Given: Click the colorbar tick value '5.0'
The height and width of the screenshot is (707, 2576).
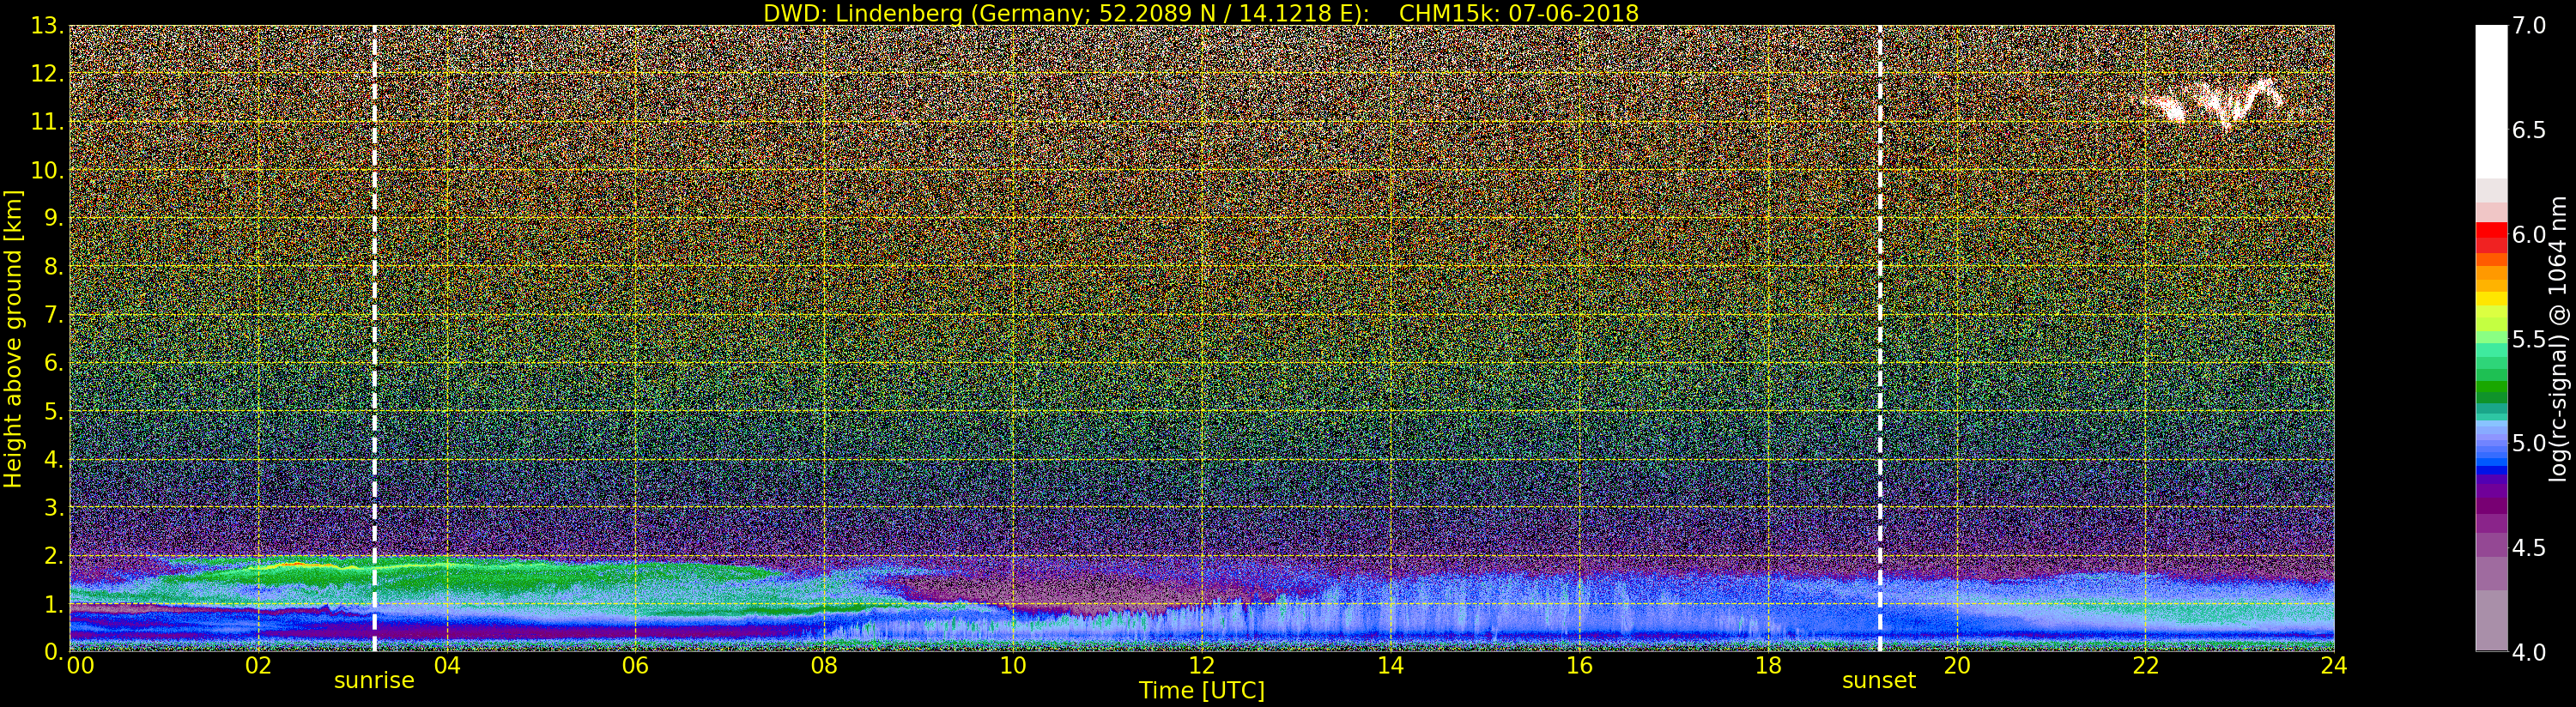Looking at the screenshot, I should [2530, 443].
